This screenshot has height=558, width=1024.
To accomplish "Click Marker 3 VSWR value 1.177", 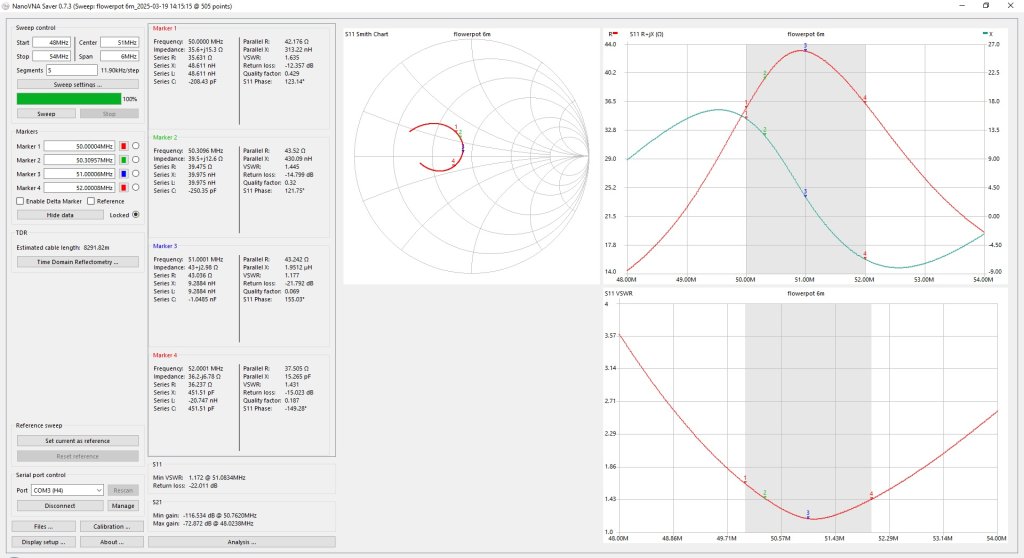I will [x=292, y=276].
